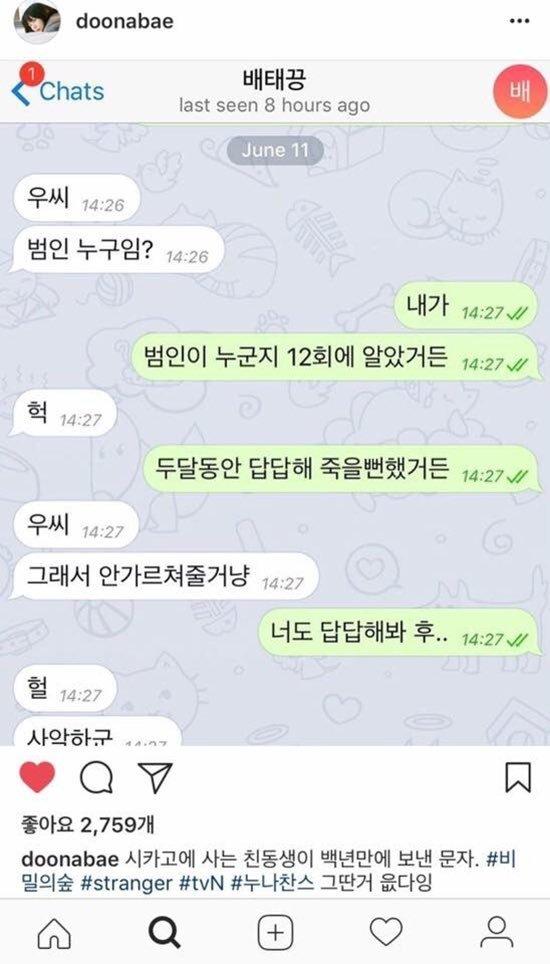Tap the new post plus icon

(x=275, y=933)
